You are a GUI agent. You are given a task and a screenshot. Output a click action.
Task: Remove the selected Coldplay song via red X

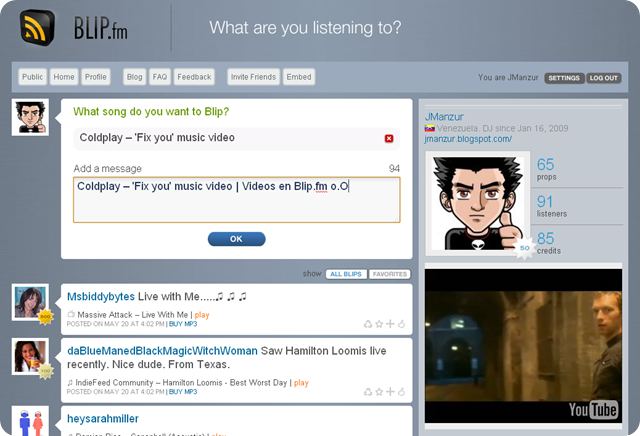click(389, 138)
